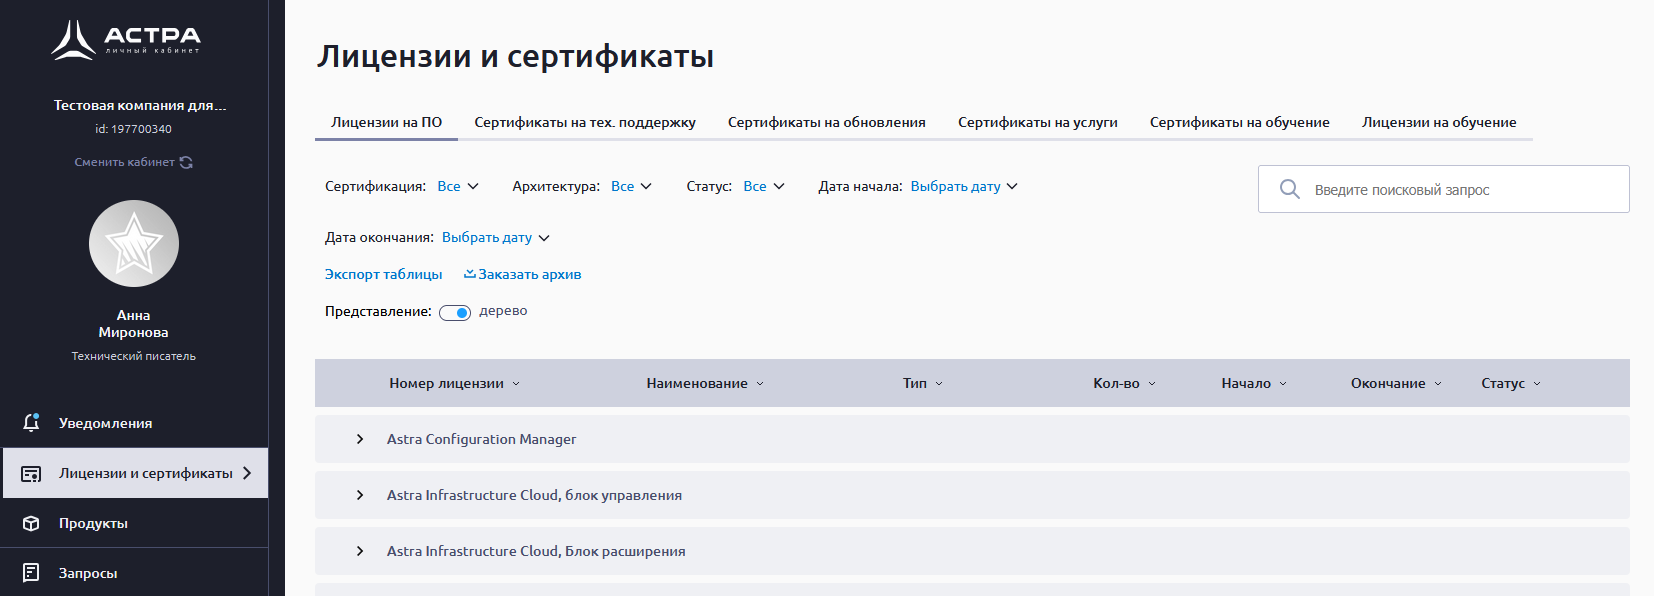The height and width of the screenshot is (596, 1654).
Task: Click the magnifier search icon
Action: click(x=1290, y=189)
